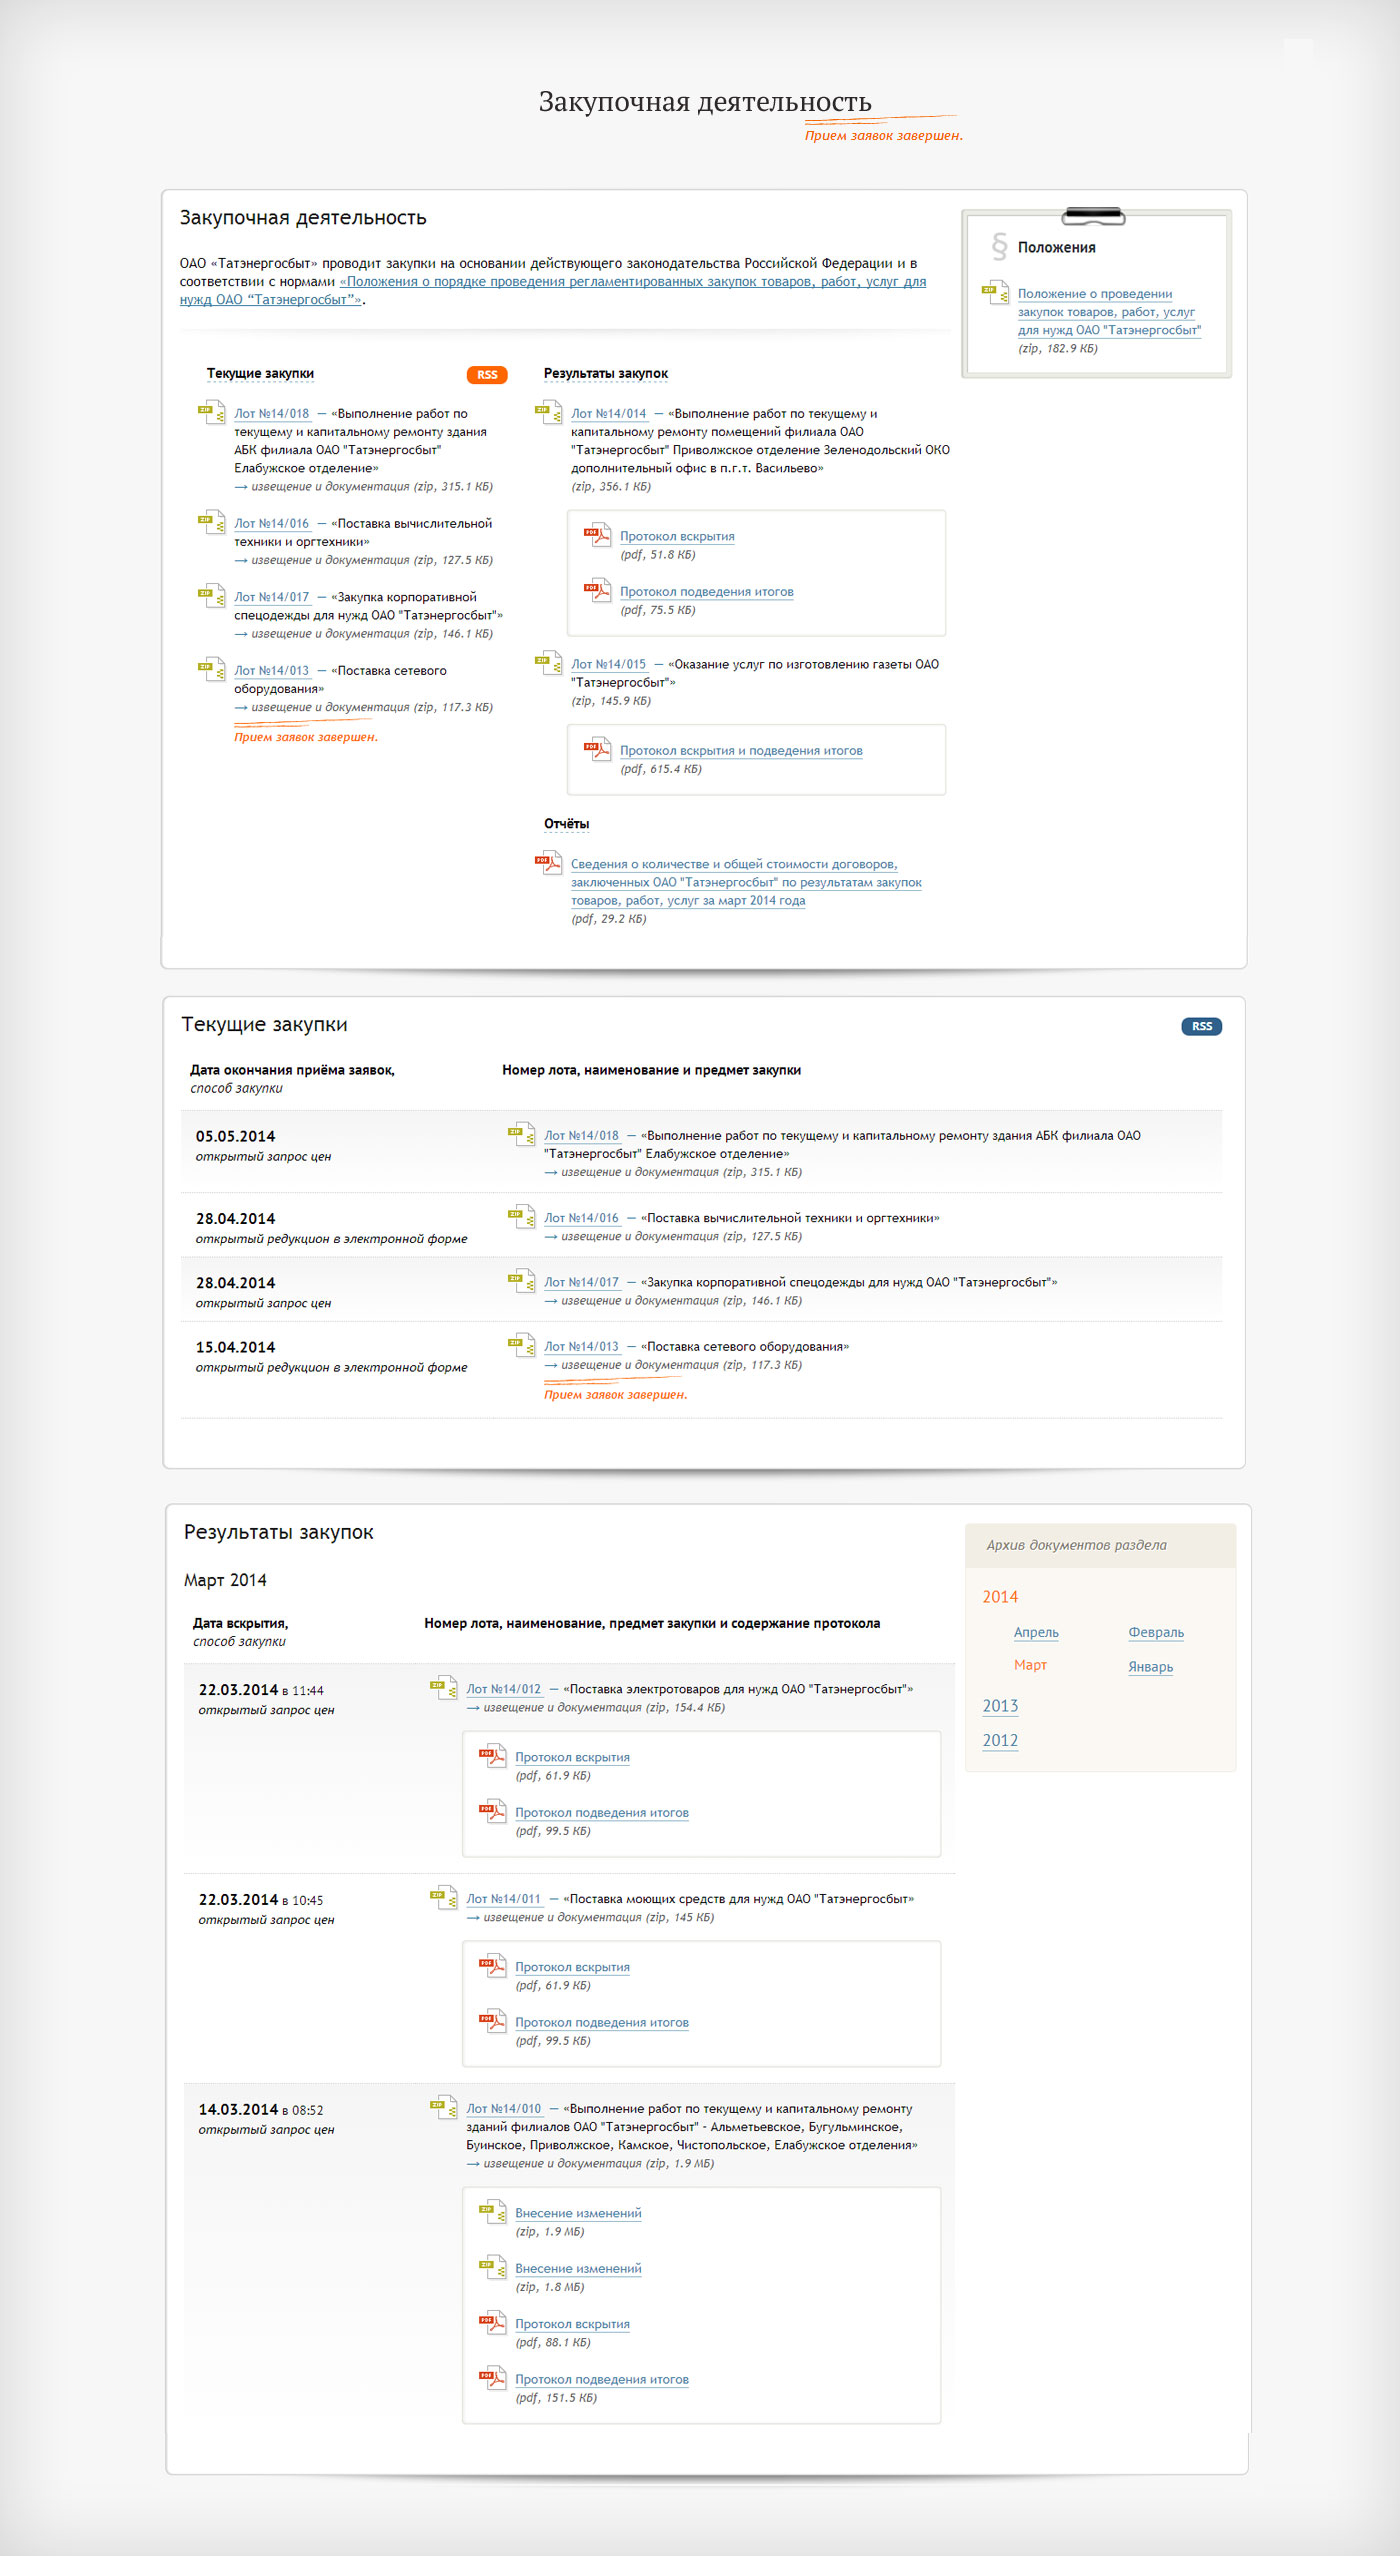Viewport: 1400px width, 2556px height.
Task: Select the 2014 archive year
Action: click(1000, 1597)
